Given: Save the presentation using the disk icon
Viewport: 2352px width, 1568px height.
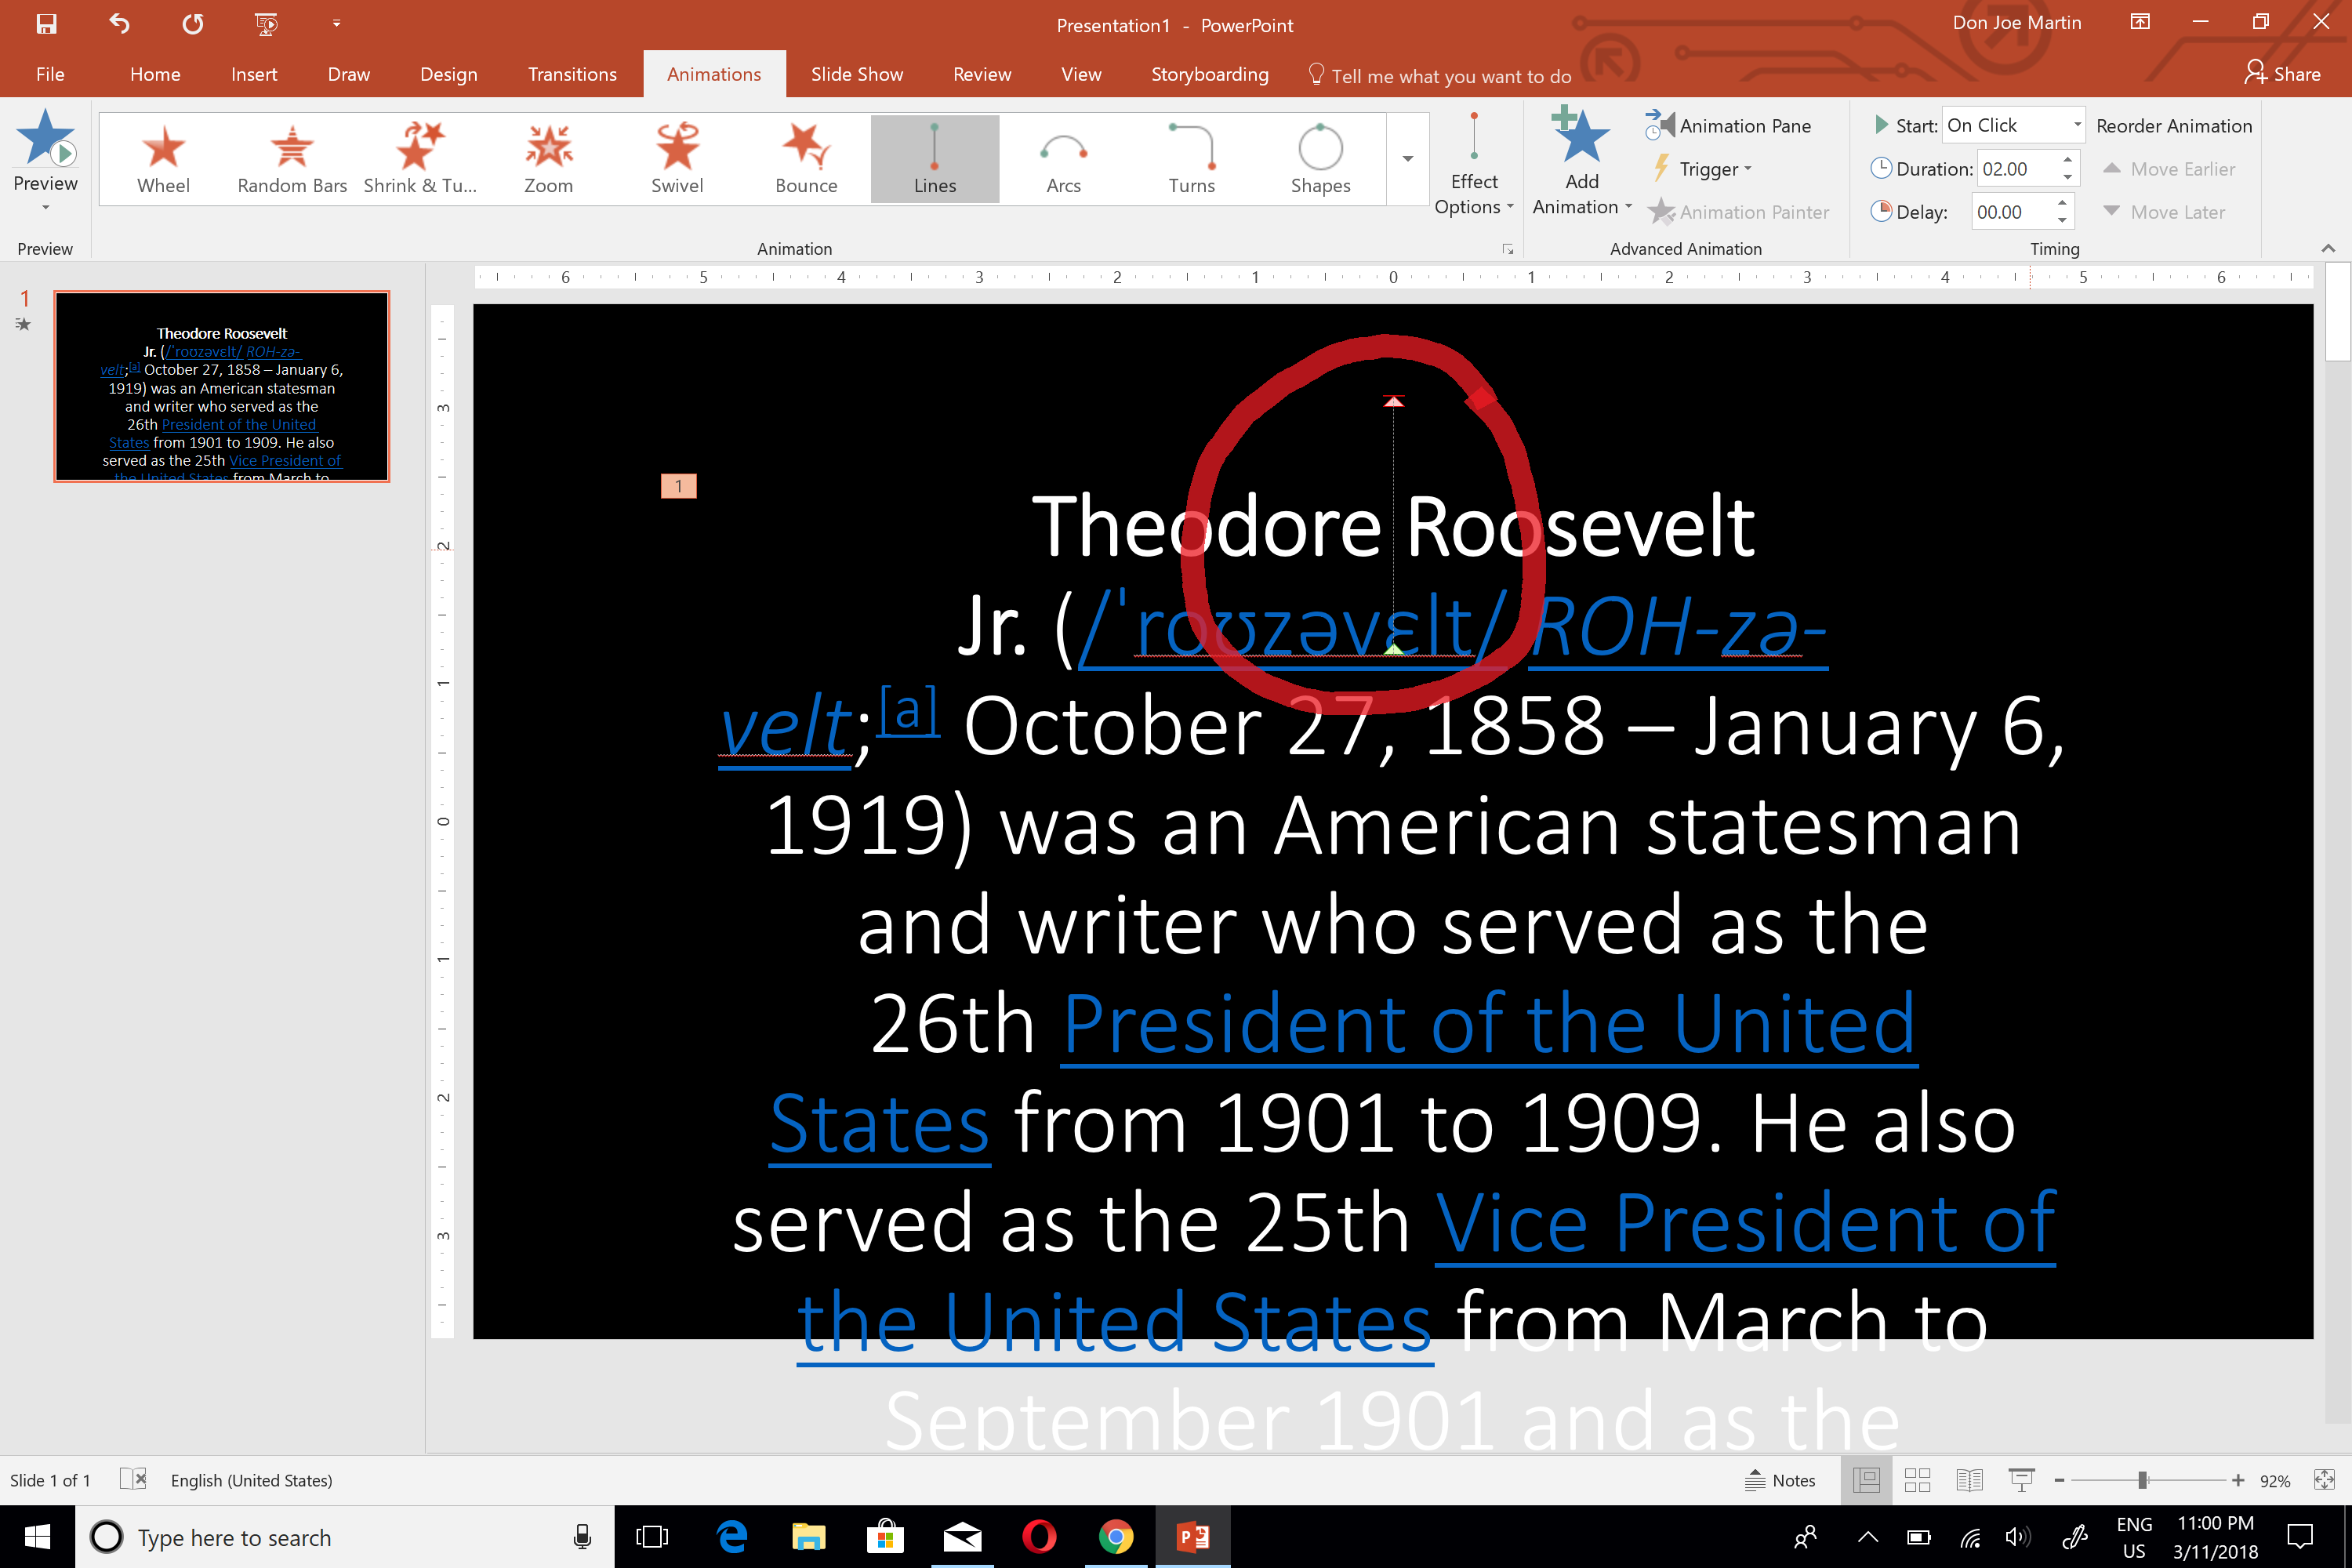Looking at the screenshot, I should point(46,24).
